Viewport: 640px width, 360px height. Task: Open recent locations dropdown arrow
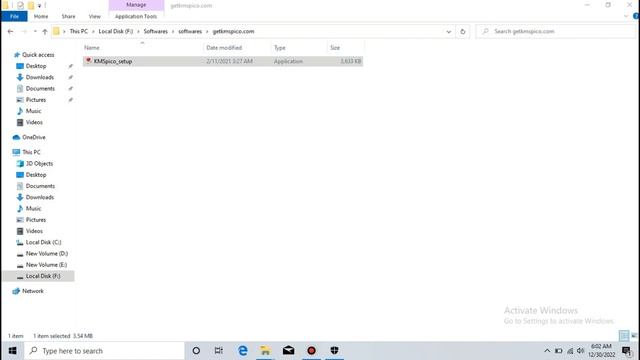coord(35,31)
